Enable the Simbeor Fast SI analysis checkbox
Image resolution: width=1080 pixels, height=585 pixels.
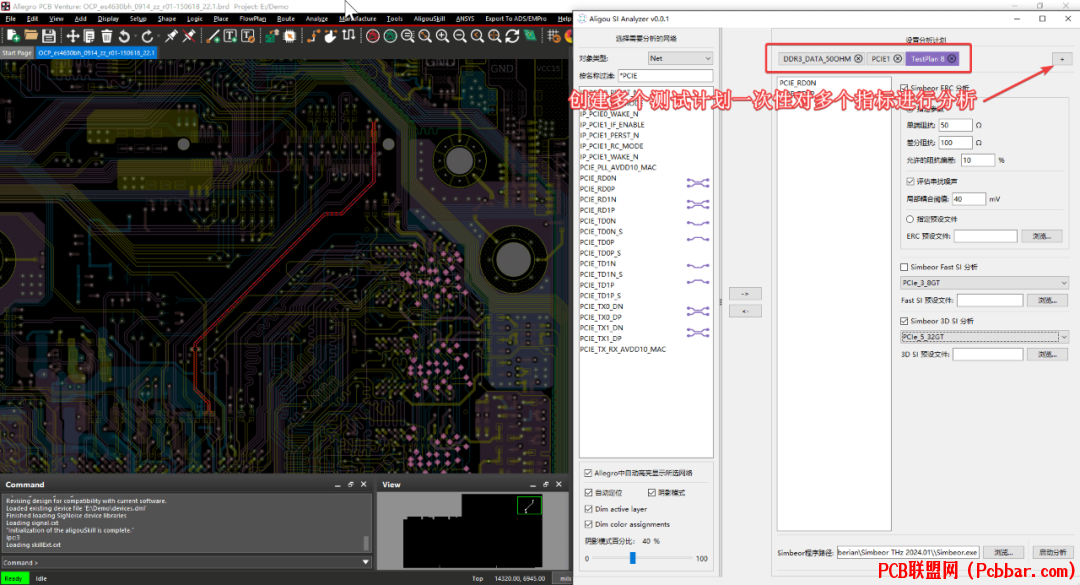904,267
